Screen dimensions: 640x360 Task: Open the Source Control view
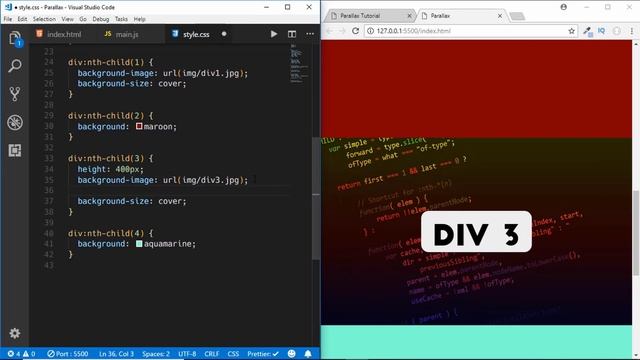pyautogui.click(x=15, y=94)
